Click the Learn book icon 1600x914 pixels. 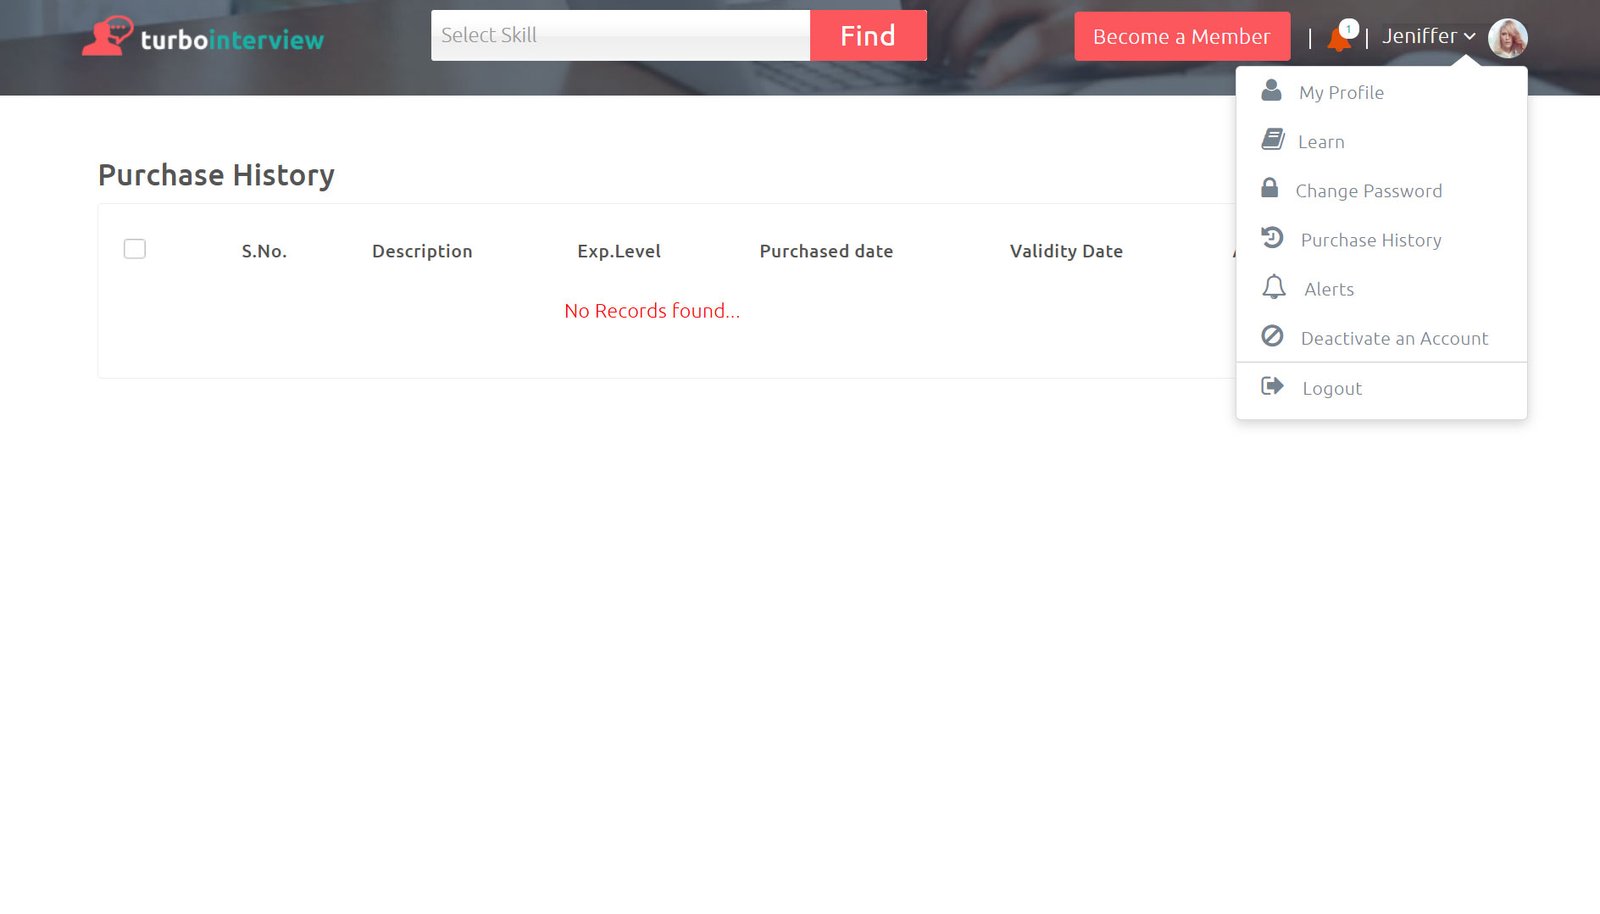click(x=1272, y=140)
